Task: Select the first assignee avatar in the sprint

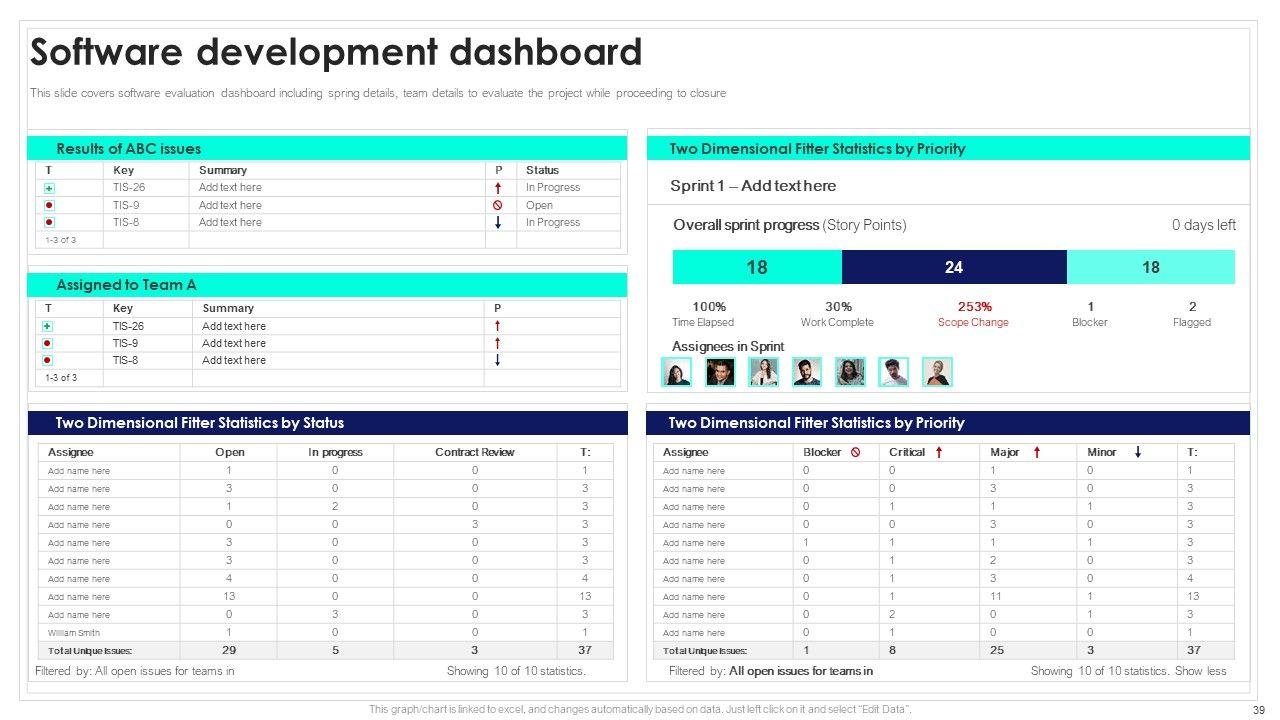Action: (x=677, y=372)
